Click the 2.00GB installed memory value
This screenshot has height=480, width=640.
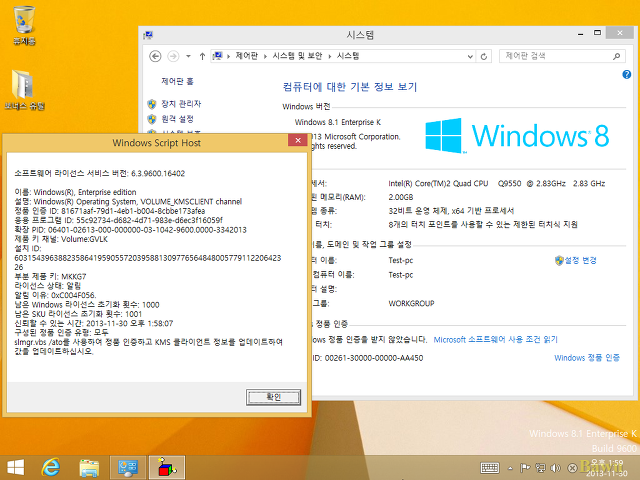tap(401, 197)
